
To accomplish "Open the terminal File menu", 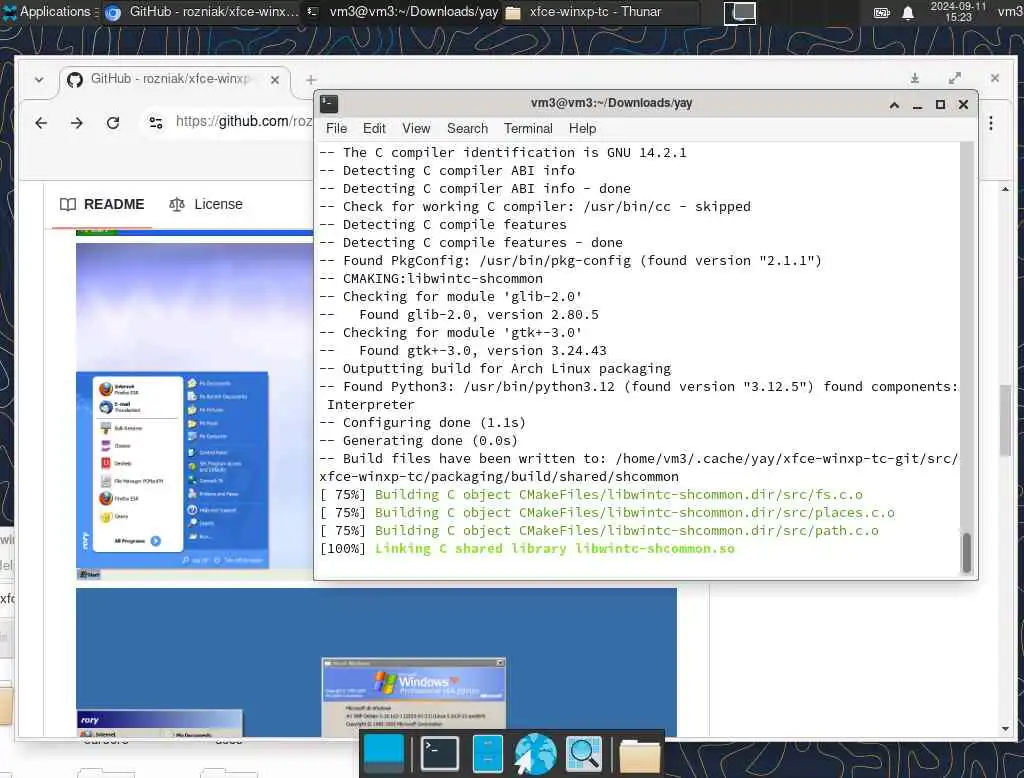I will coord(336,129).
